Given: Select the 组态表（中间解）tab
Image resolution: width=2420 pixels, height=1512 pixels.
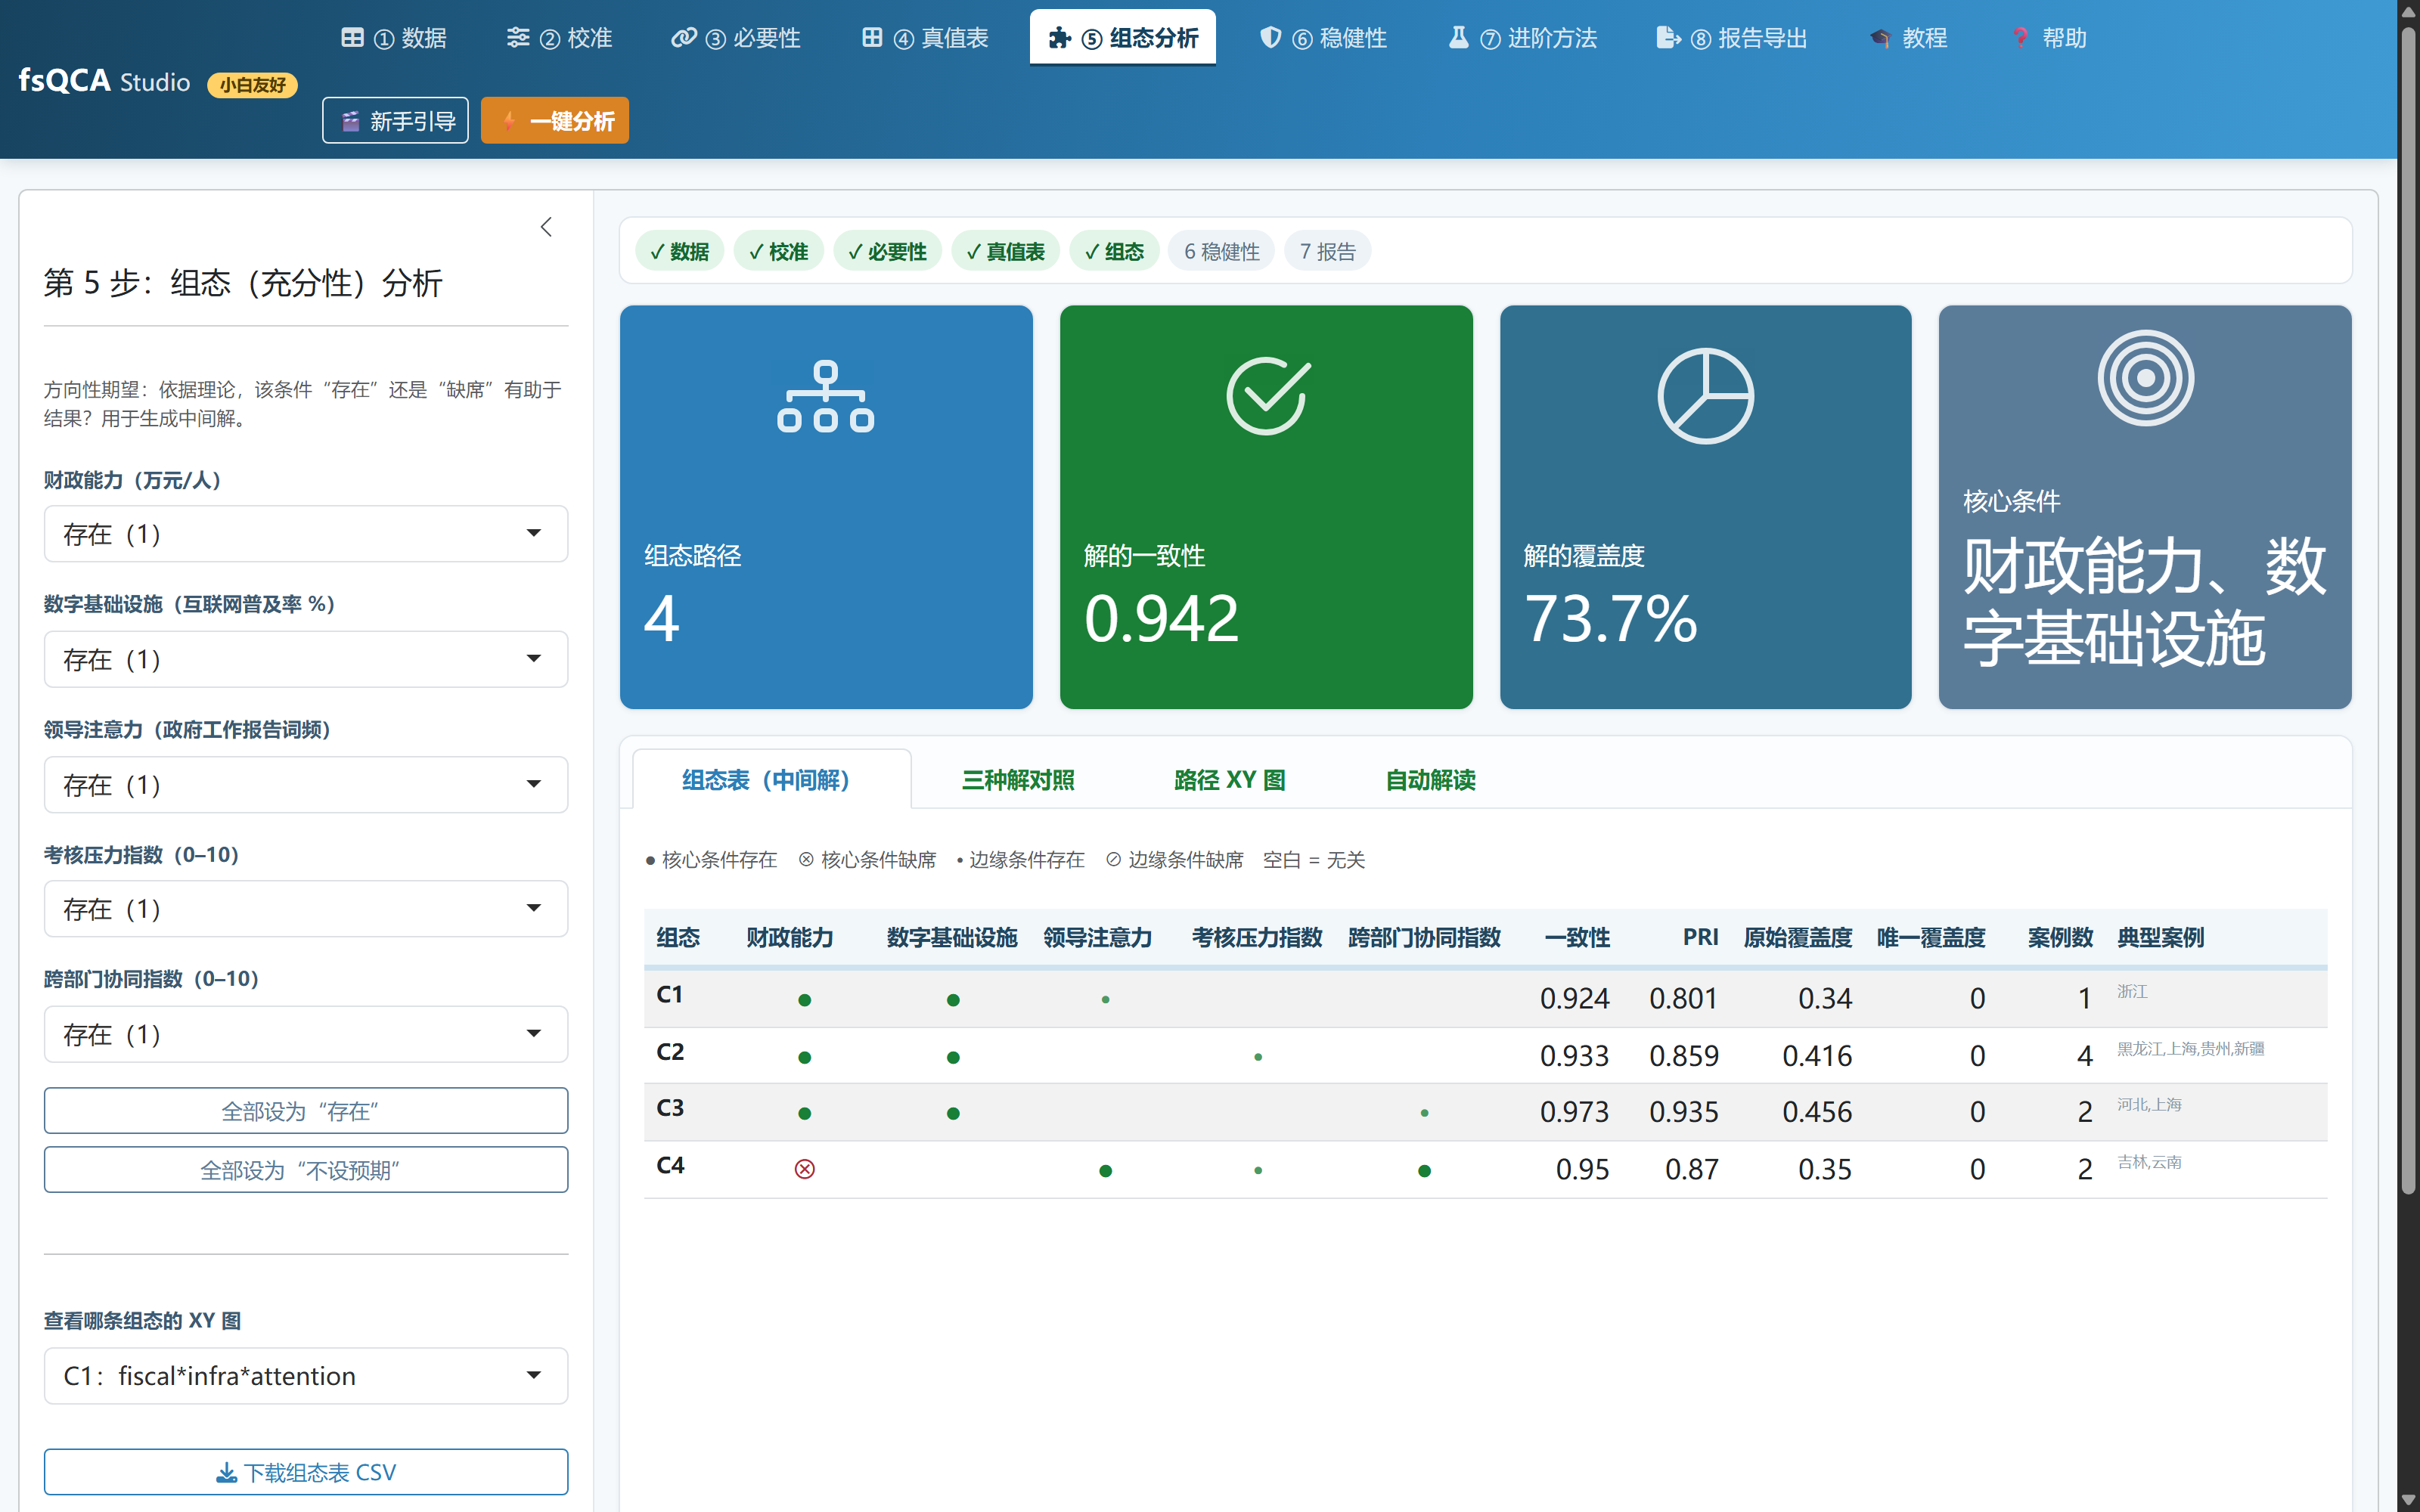Looking at the screenshot, I should coord(771,780).
